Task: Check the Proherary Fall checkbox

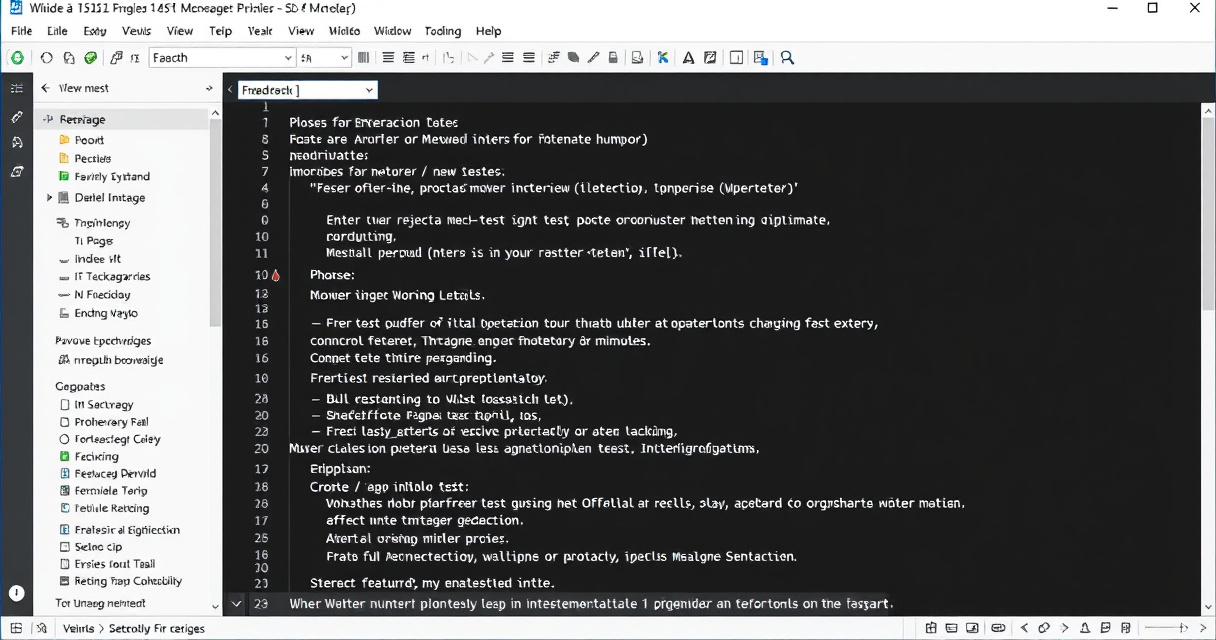Action: pyautogui.click(x=65, y=422)
